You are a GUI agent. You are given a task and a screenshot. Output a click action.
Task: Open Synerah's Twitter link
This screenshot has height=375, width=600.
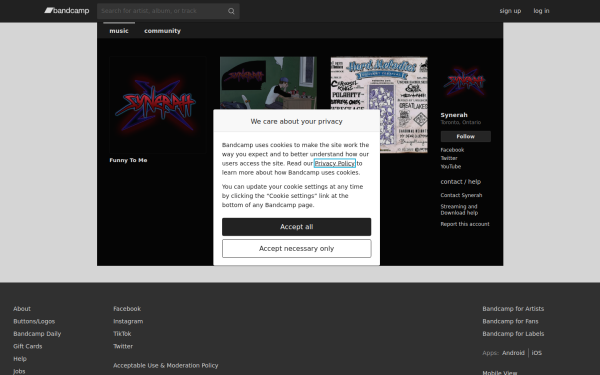pos(449,158)
